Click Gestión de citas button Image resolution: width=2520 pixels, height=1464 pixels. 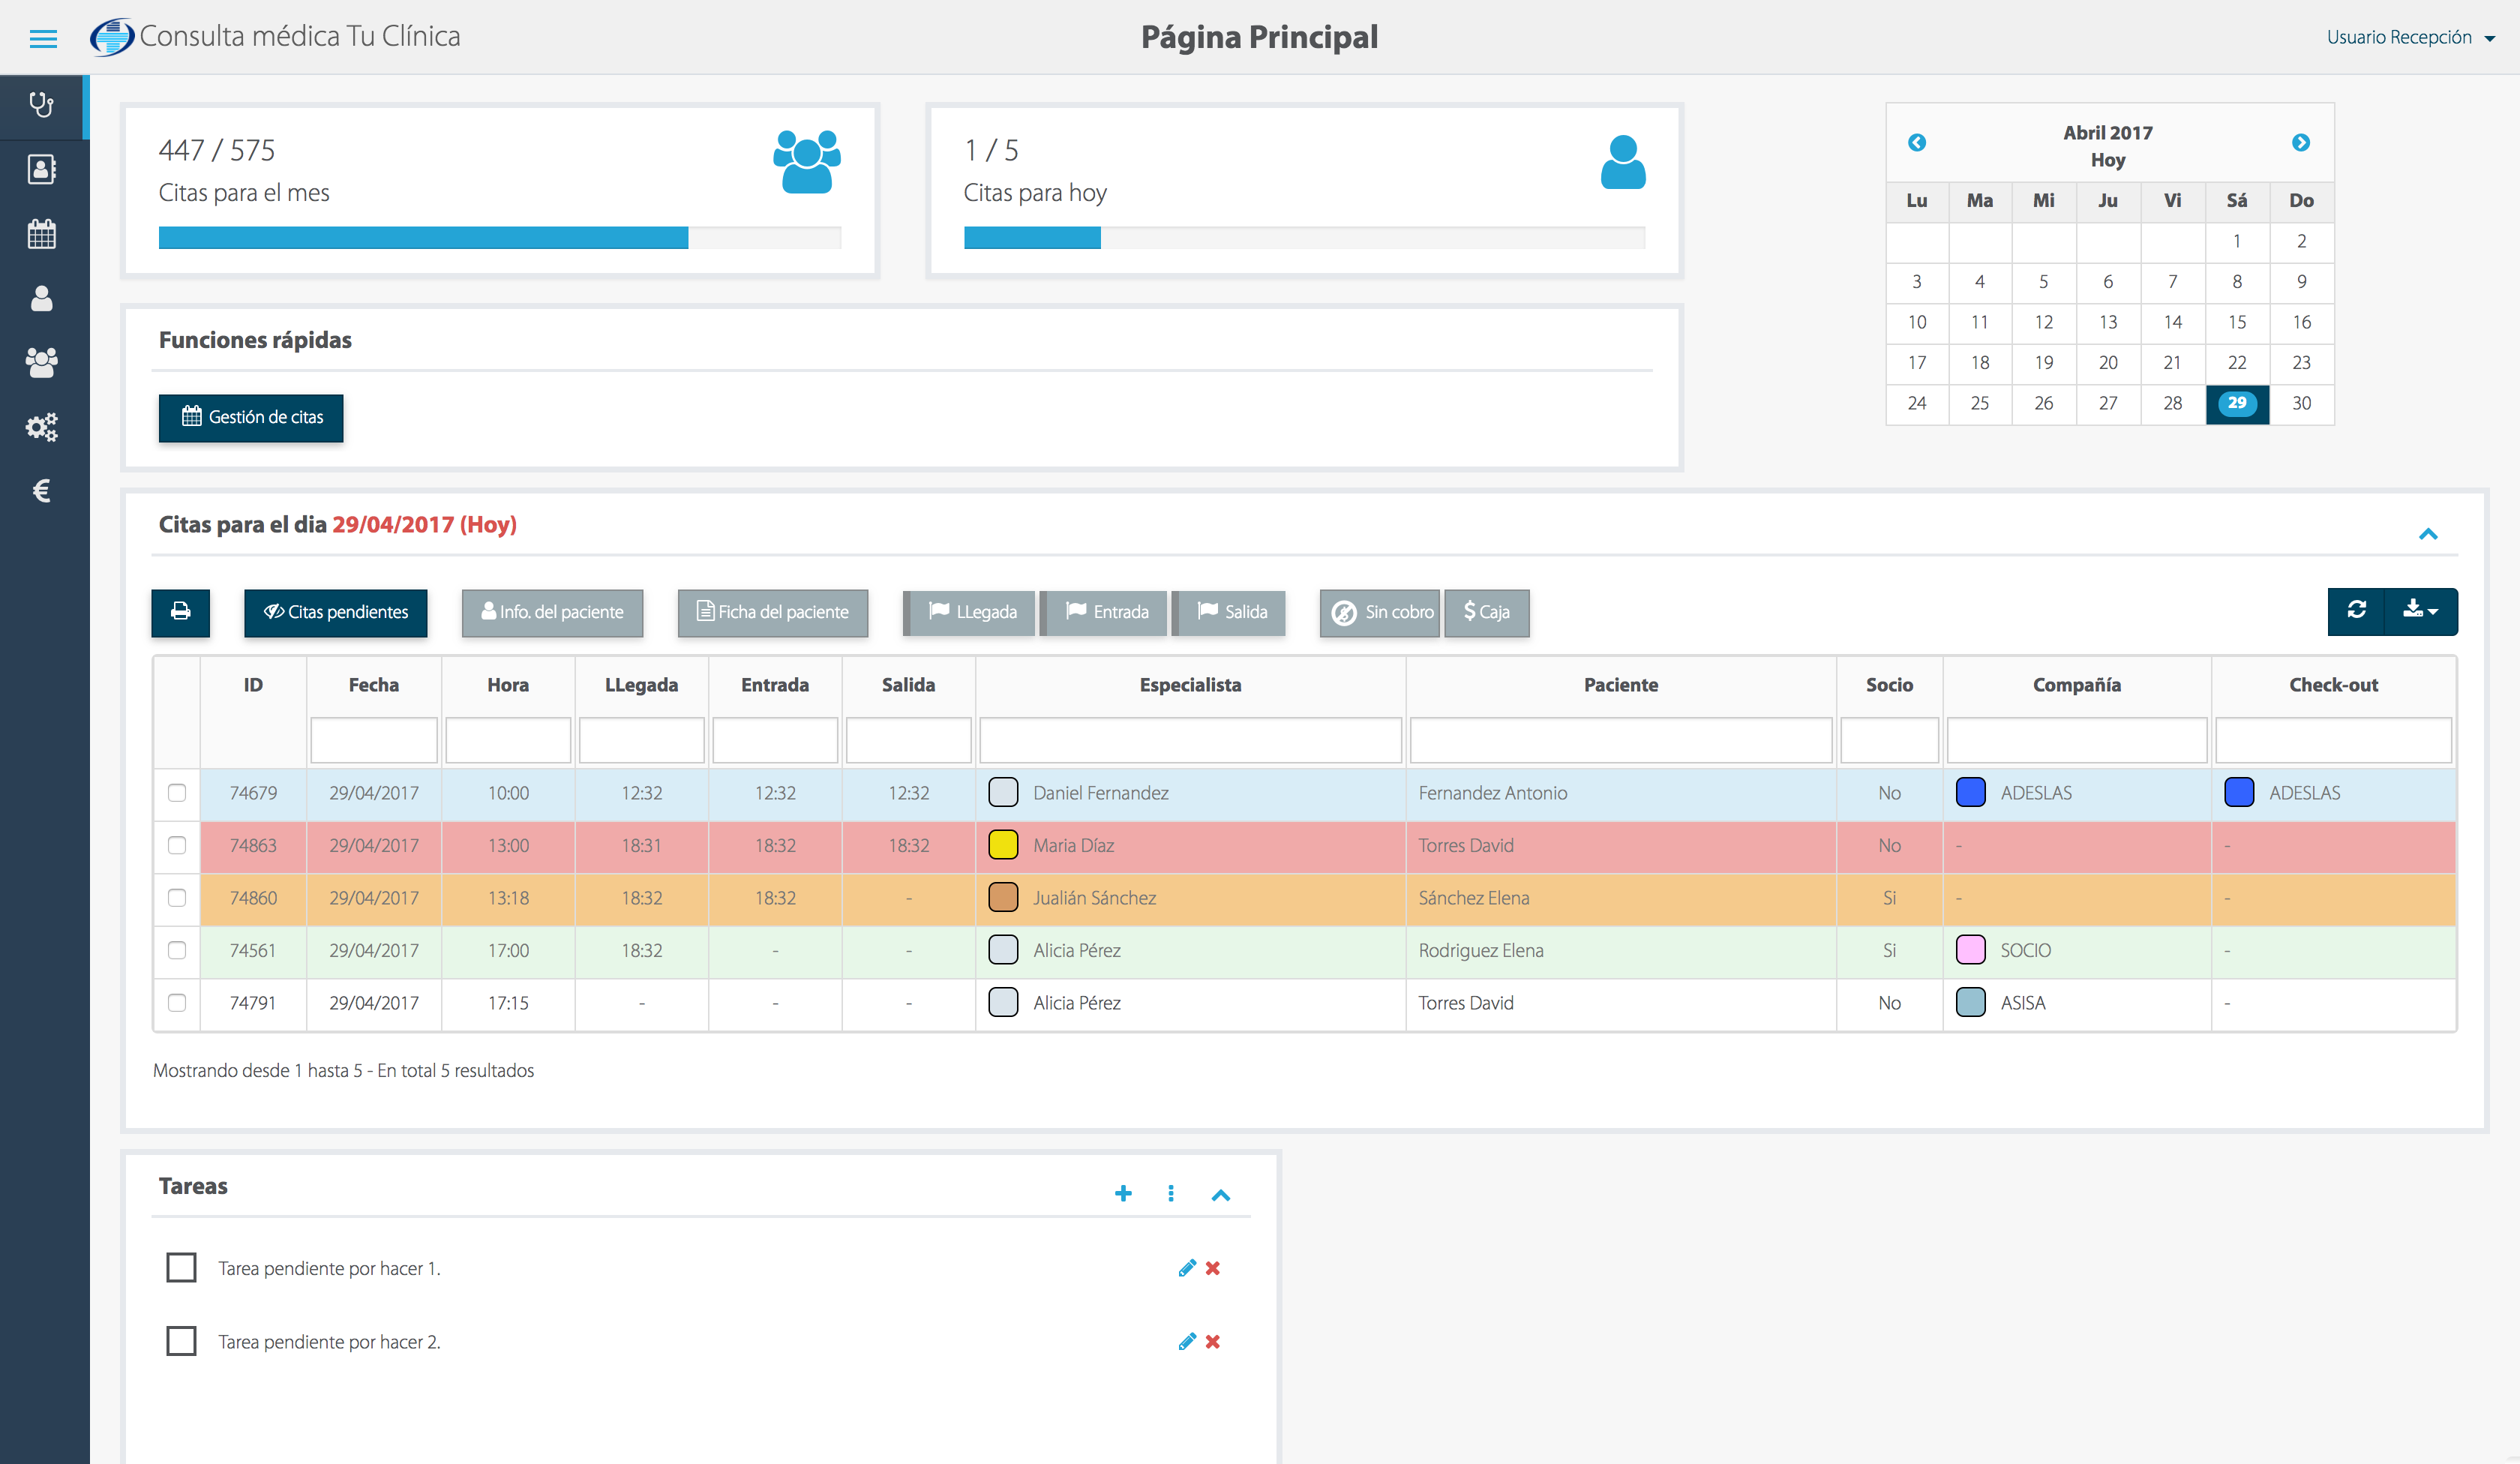[x=251, y=417]
